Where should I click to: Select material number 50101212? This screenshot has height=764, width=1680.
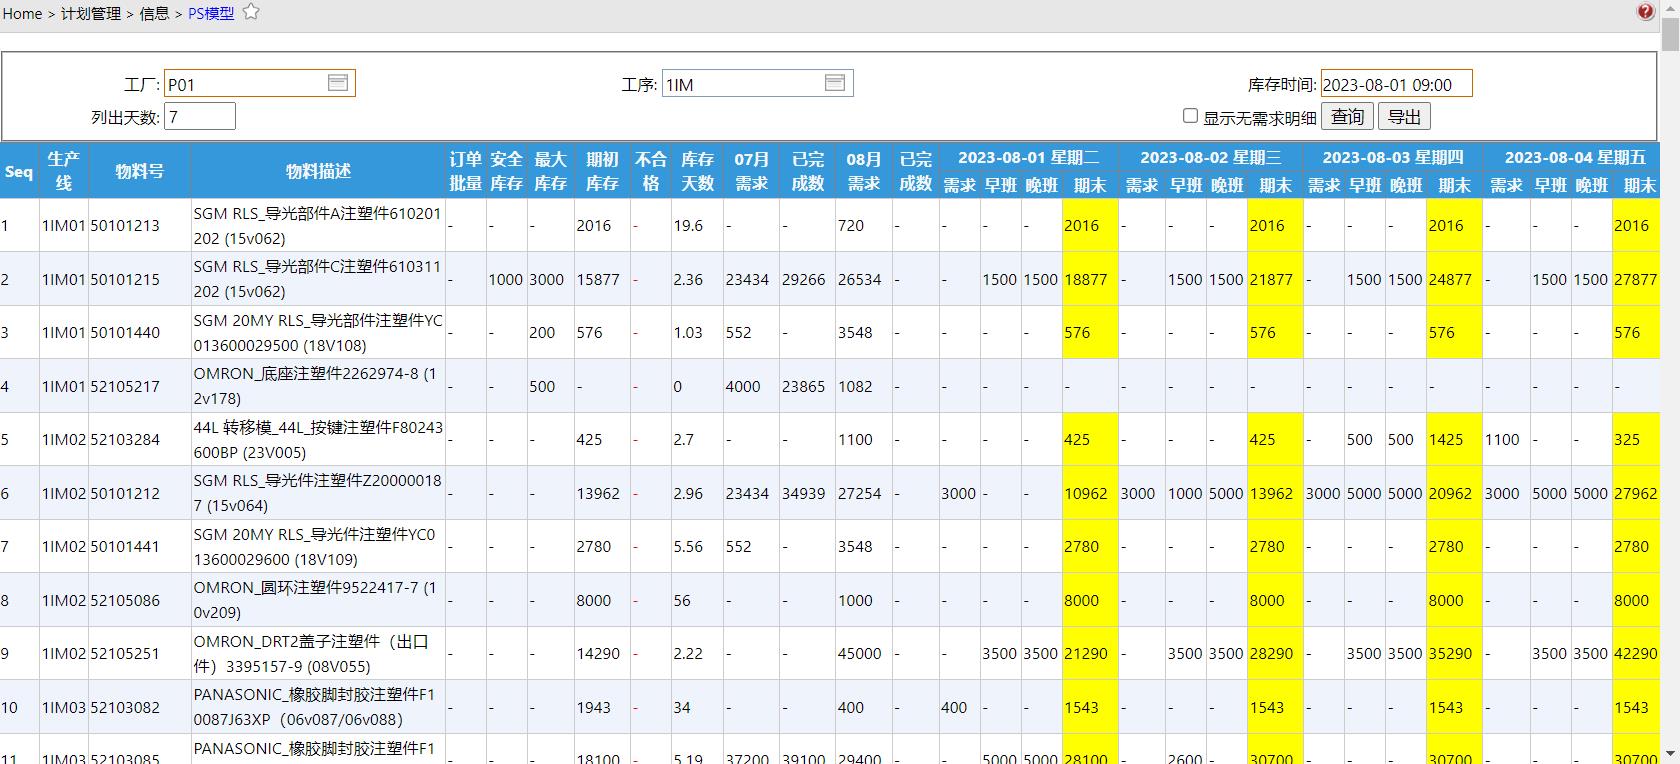(x=125, y=493)
